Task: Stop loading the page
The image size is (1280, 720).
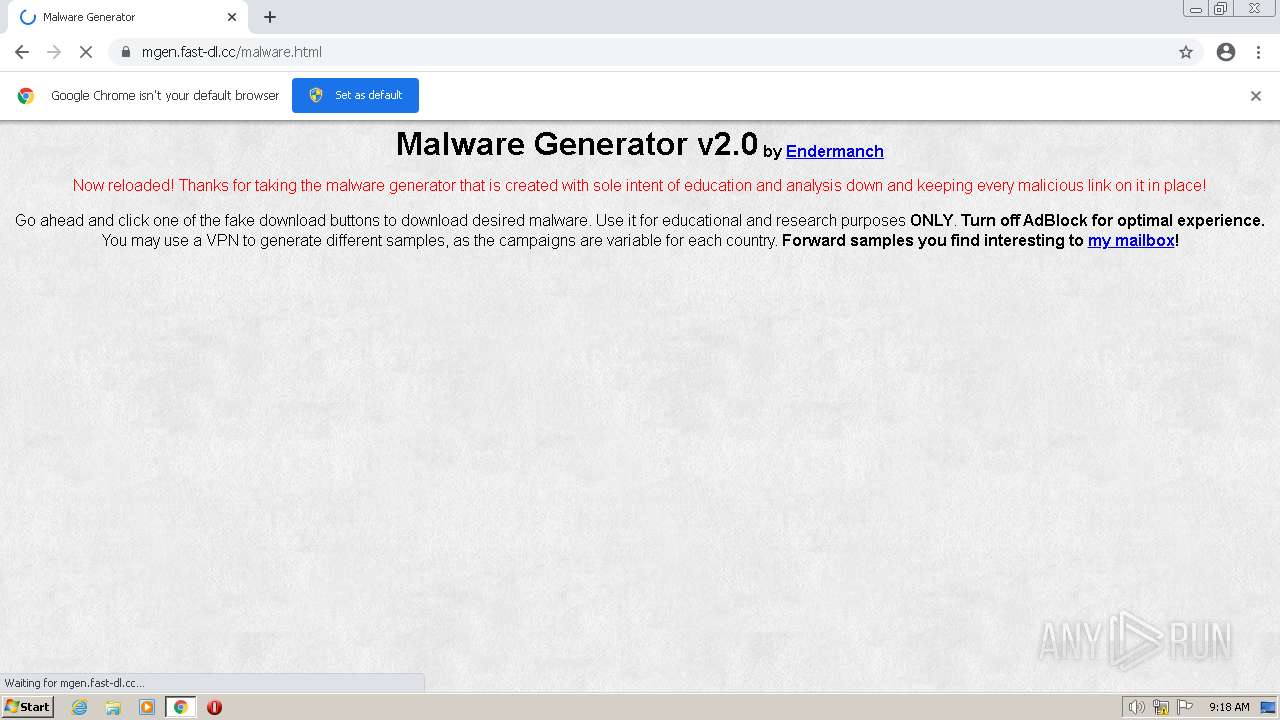Action: coord(86,52)
